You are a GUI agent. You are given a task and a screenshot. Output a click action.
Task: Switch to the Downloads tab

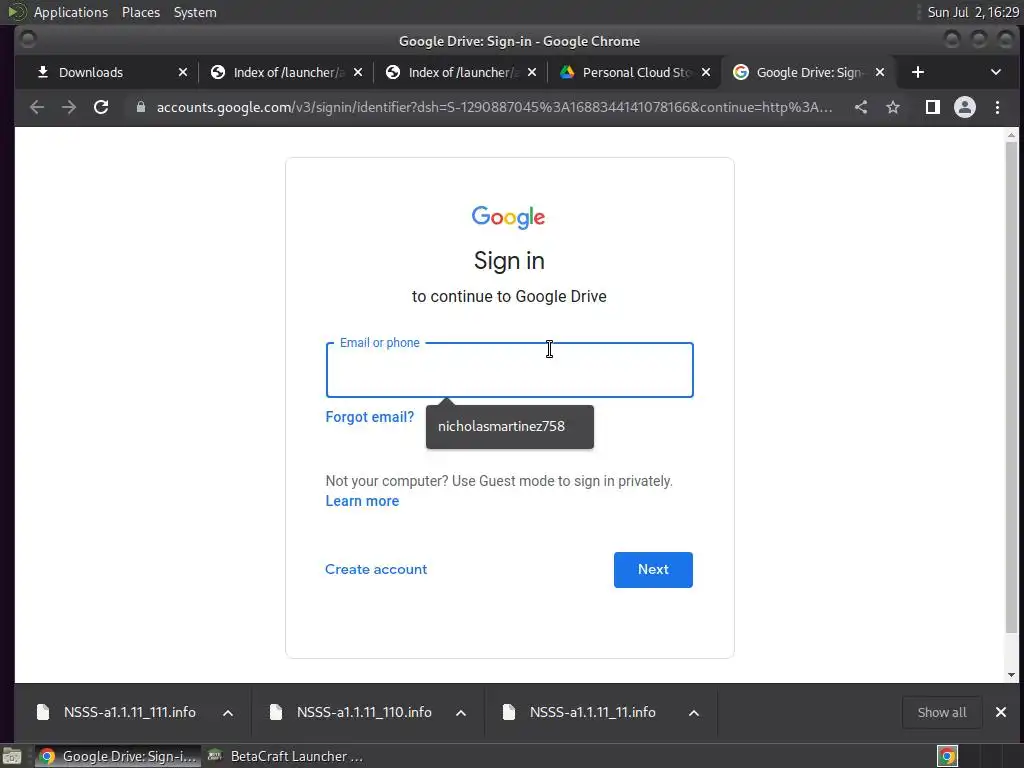pos(91,72)
